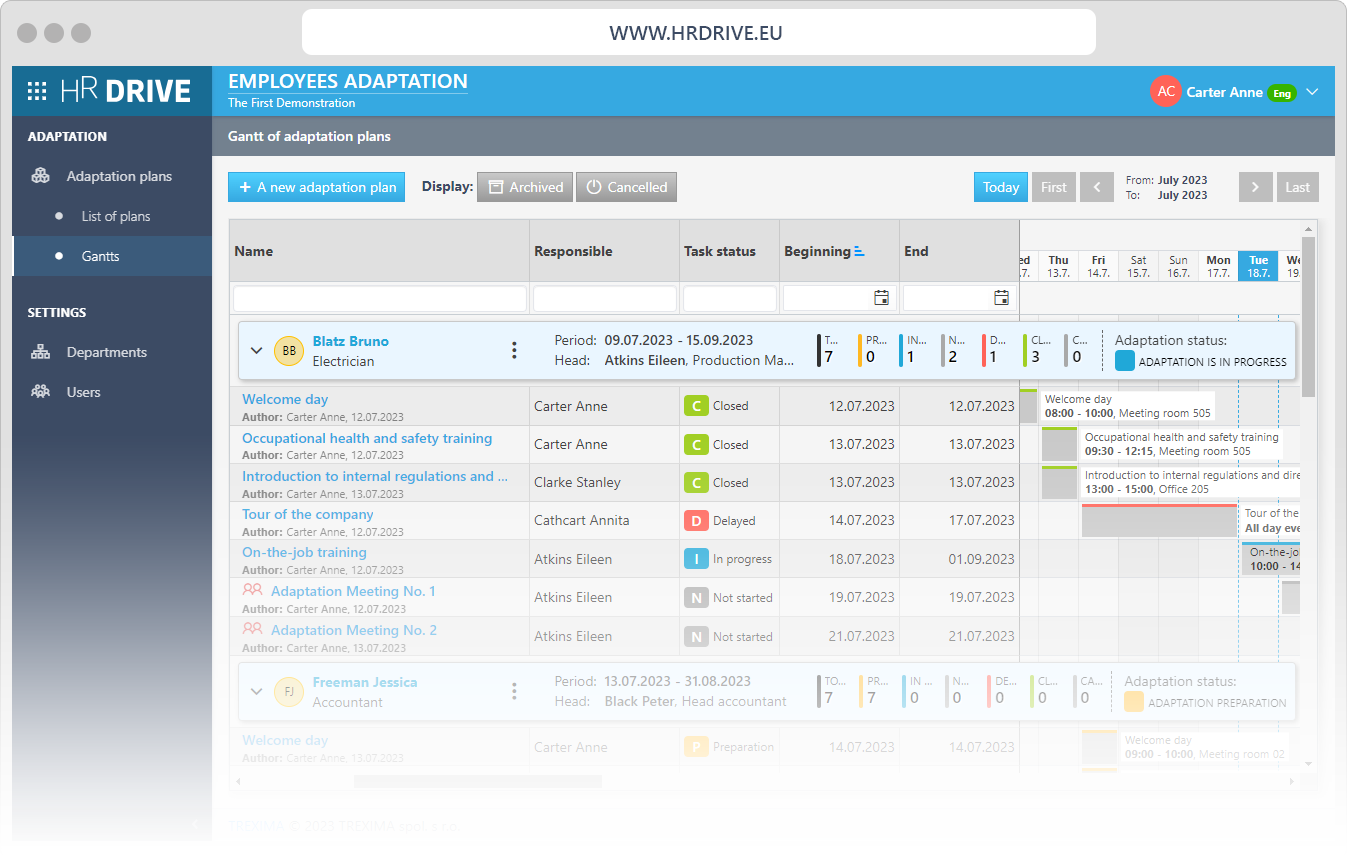This screenshot has width=1347, height=859.
Task: Toggle display of Archived plans
Action: 525,187
